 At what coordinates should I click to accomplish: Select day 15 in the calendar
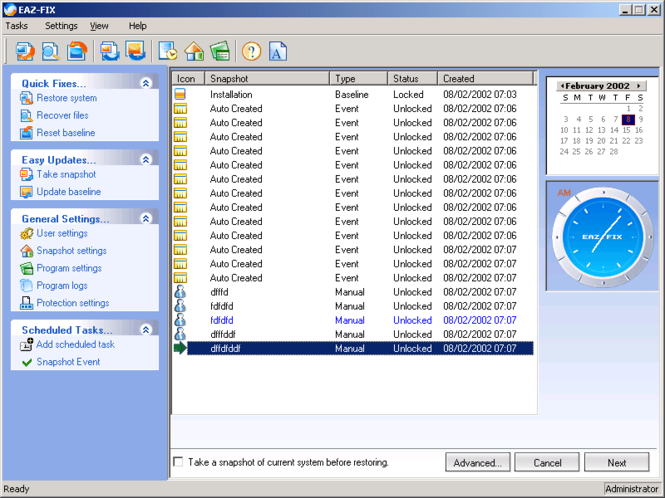[x=626, y=130]
